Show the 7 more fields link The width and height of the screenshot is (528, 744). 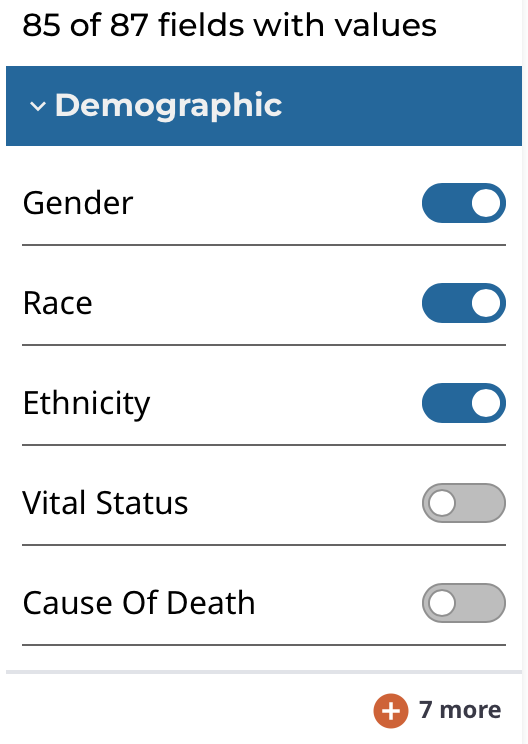(x=460, y=710)
